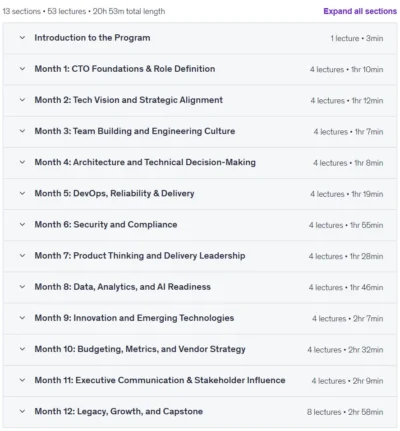Click Month 12: Legacy, Growth, and Capstone title
This screenshot has width=400, height=431.
coord(119,411)
